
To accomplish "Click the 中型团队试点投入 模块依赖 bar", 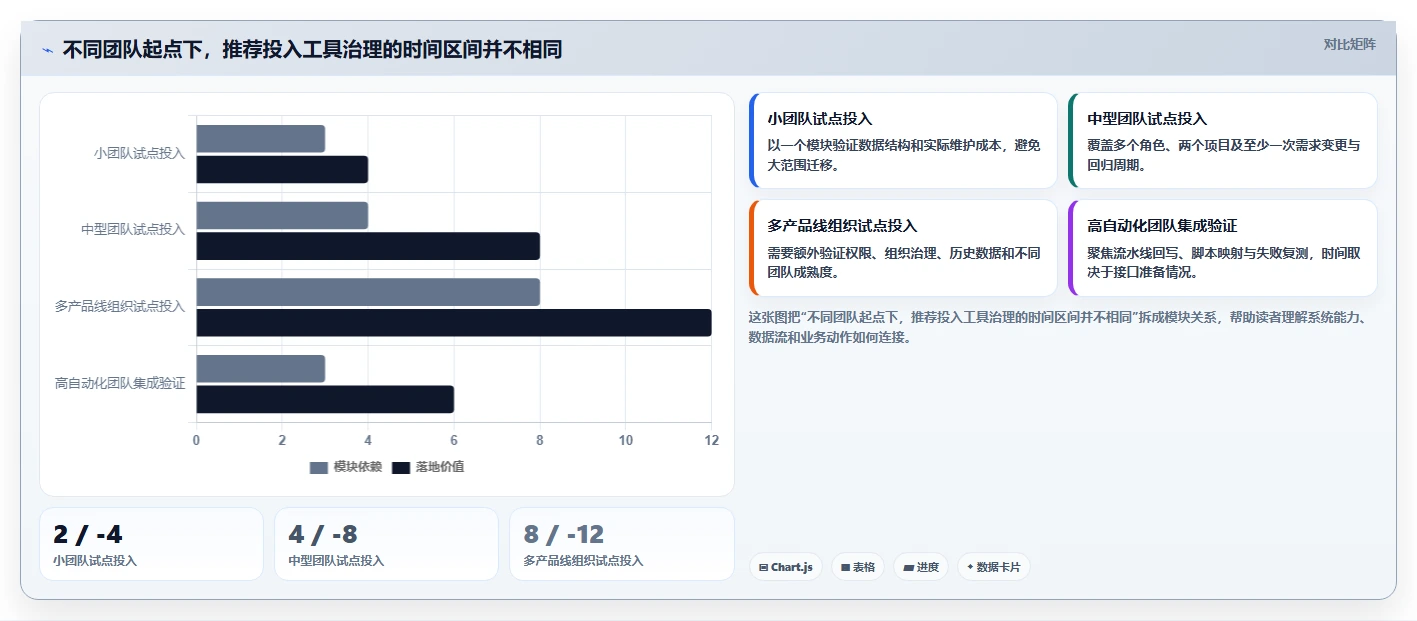I will [x=282, y=215].
